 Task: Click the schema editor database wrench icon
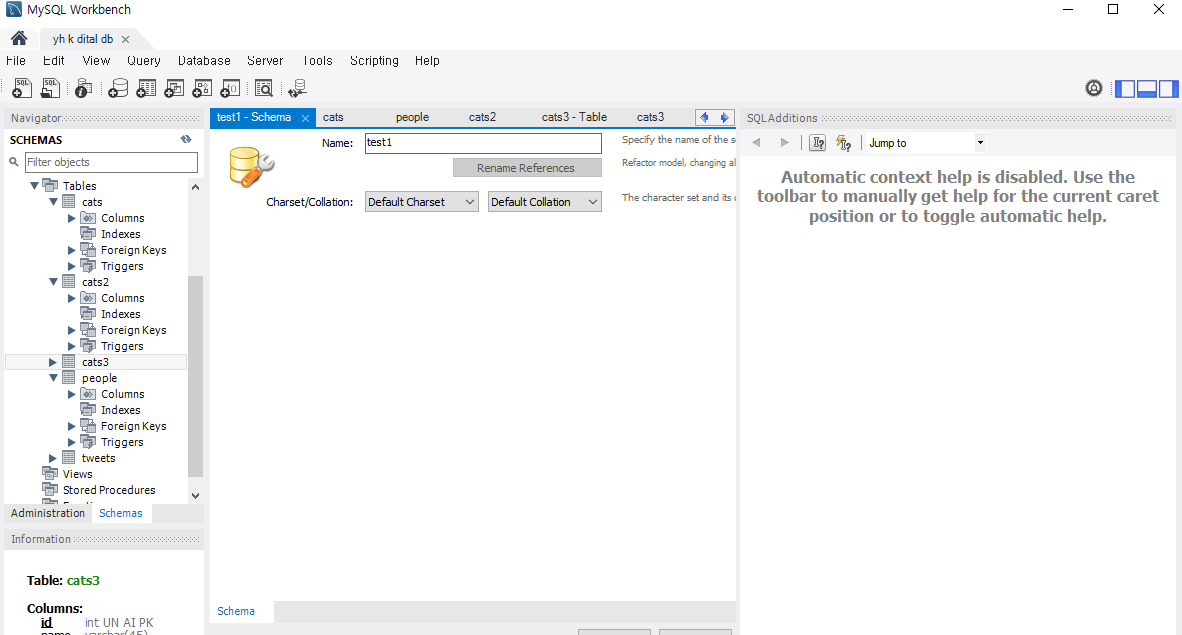click(251, 167)
